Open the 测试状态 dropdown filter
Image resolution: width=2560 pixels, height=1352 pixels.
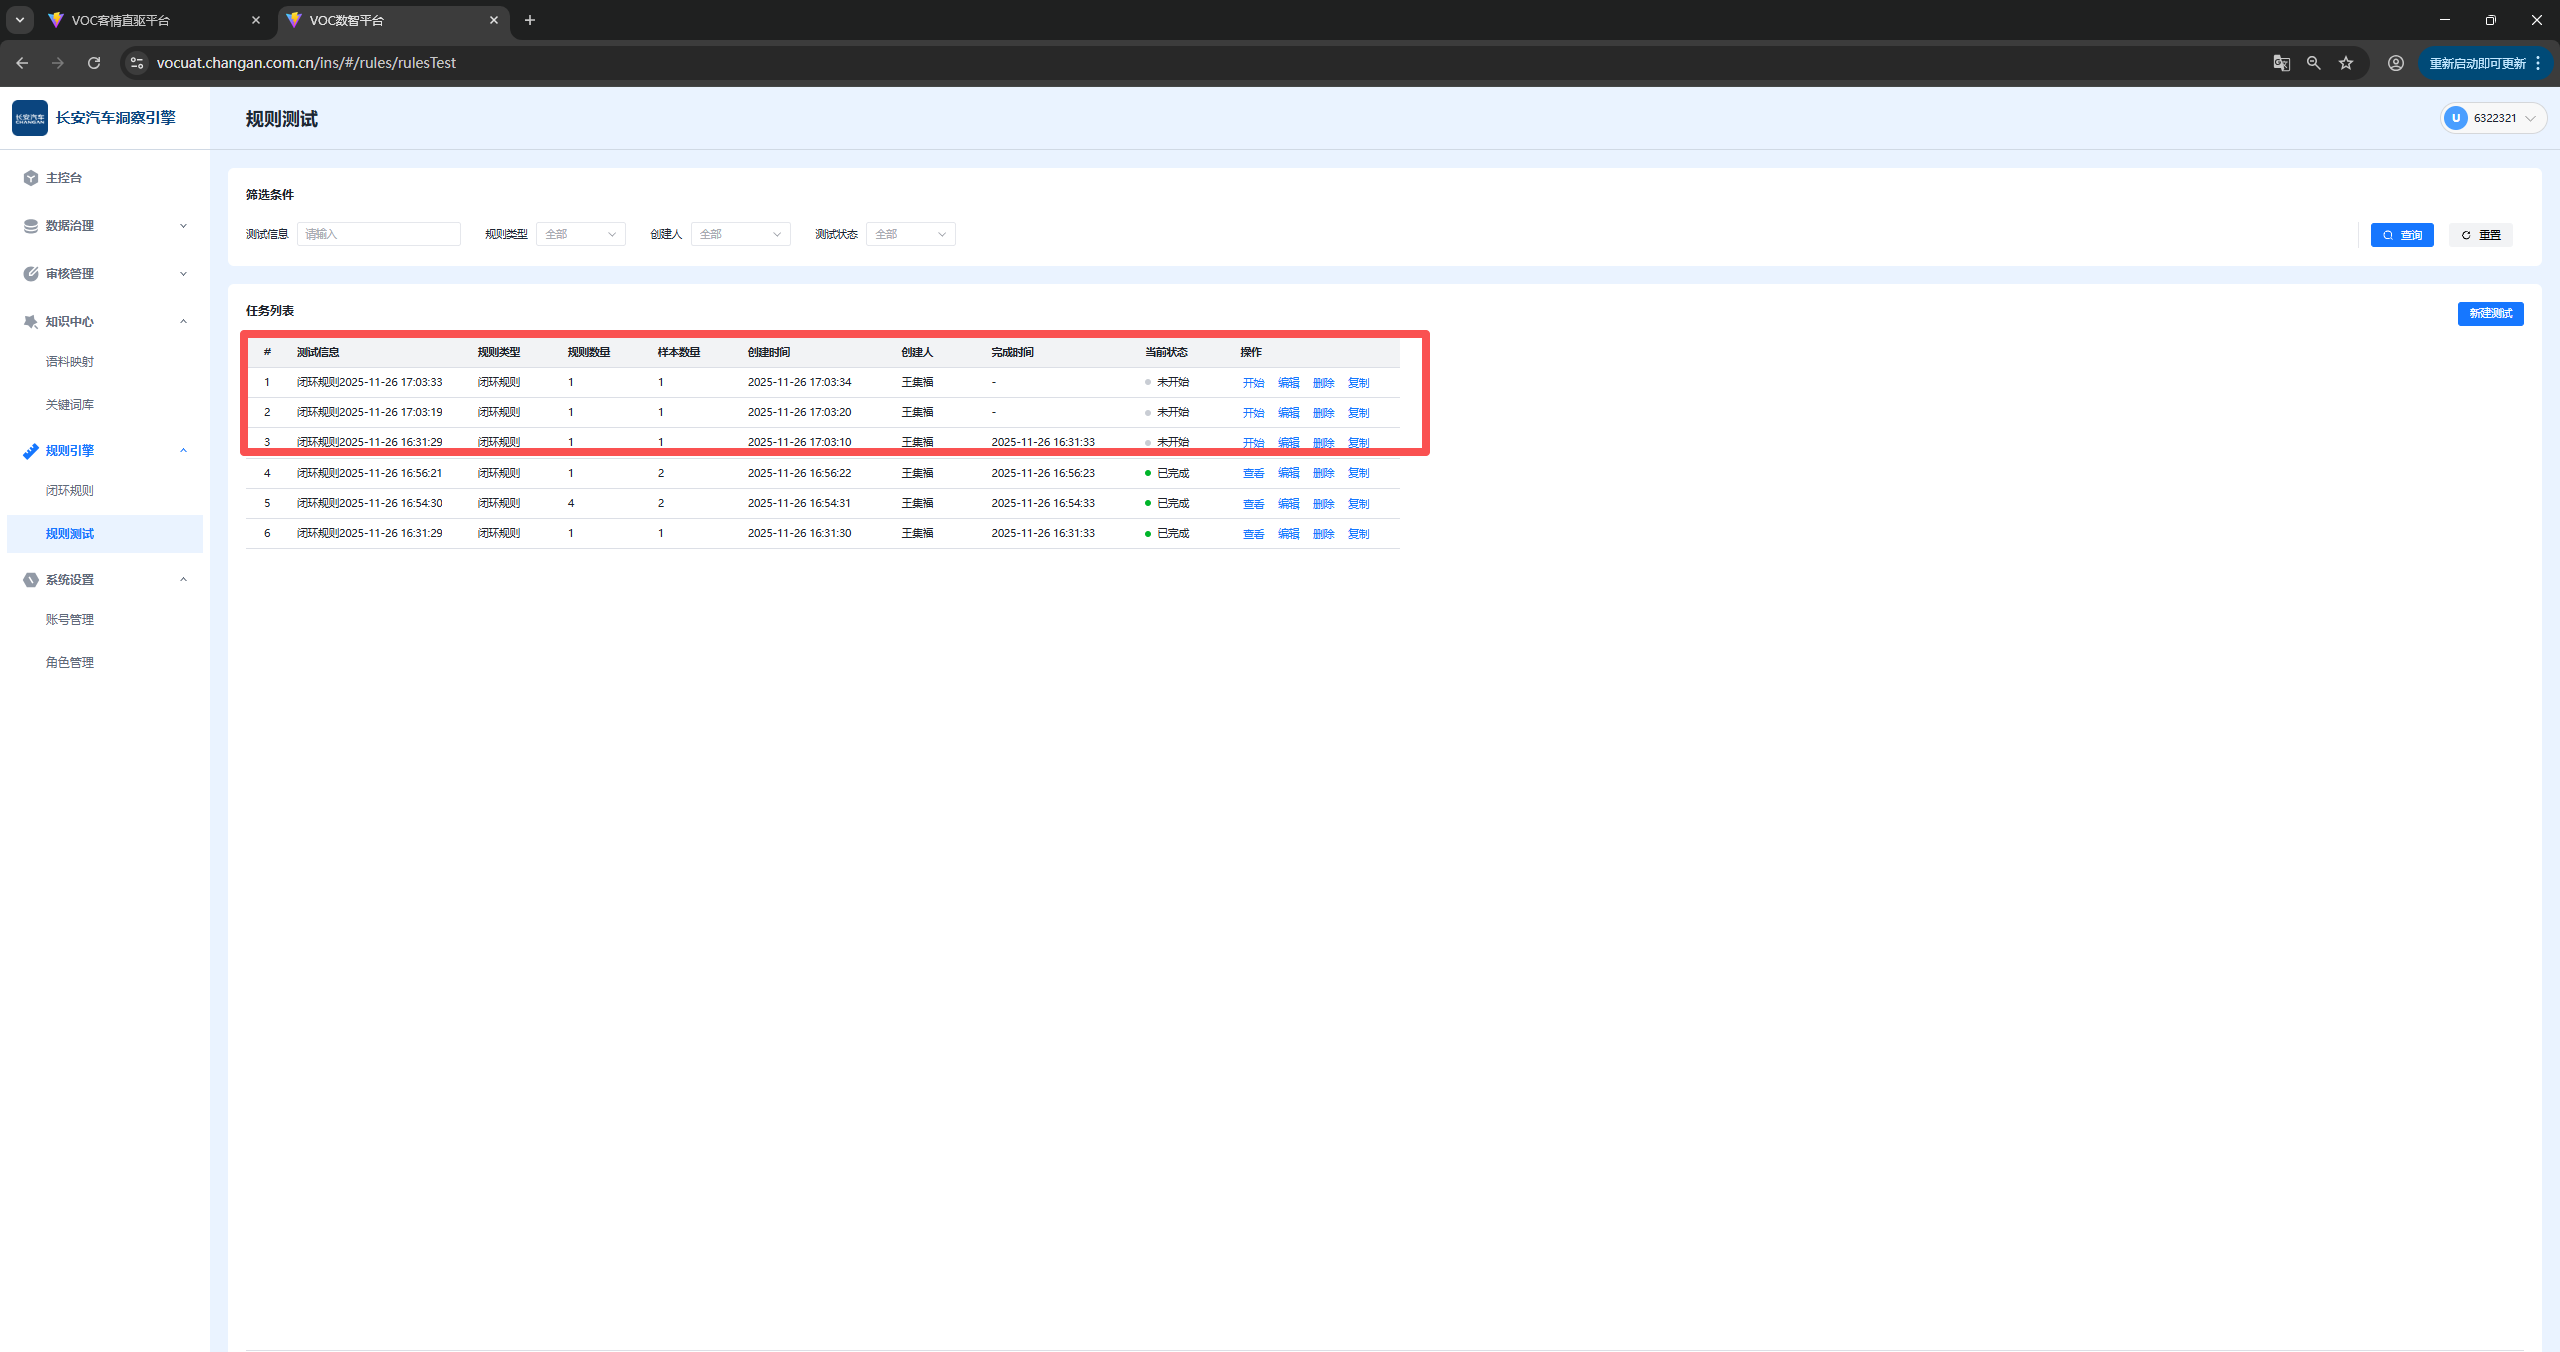[910, 234]
